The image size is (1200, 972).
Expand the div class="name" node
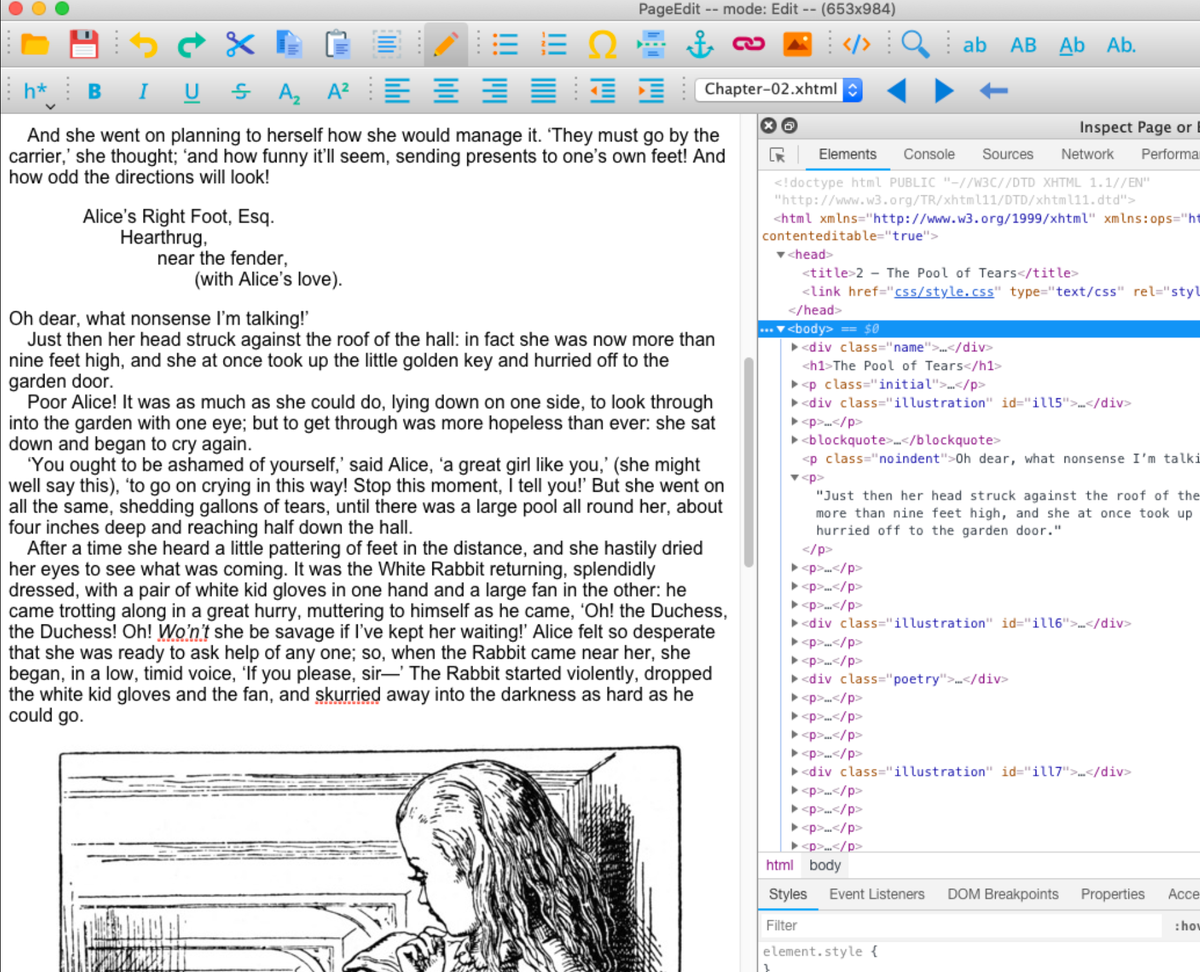795,347
